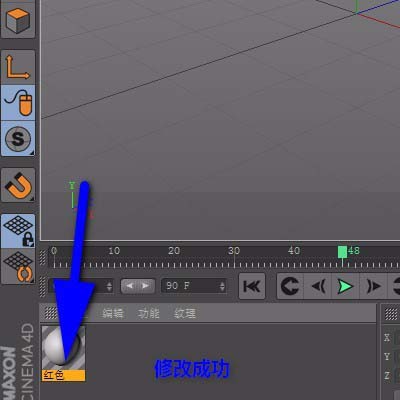400x400 pixels.
Task: Click the stepper arrows of the start frame field
Action: tap(109, 286)
